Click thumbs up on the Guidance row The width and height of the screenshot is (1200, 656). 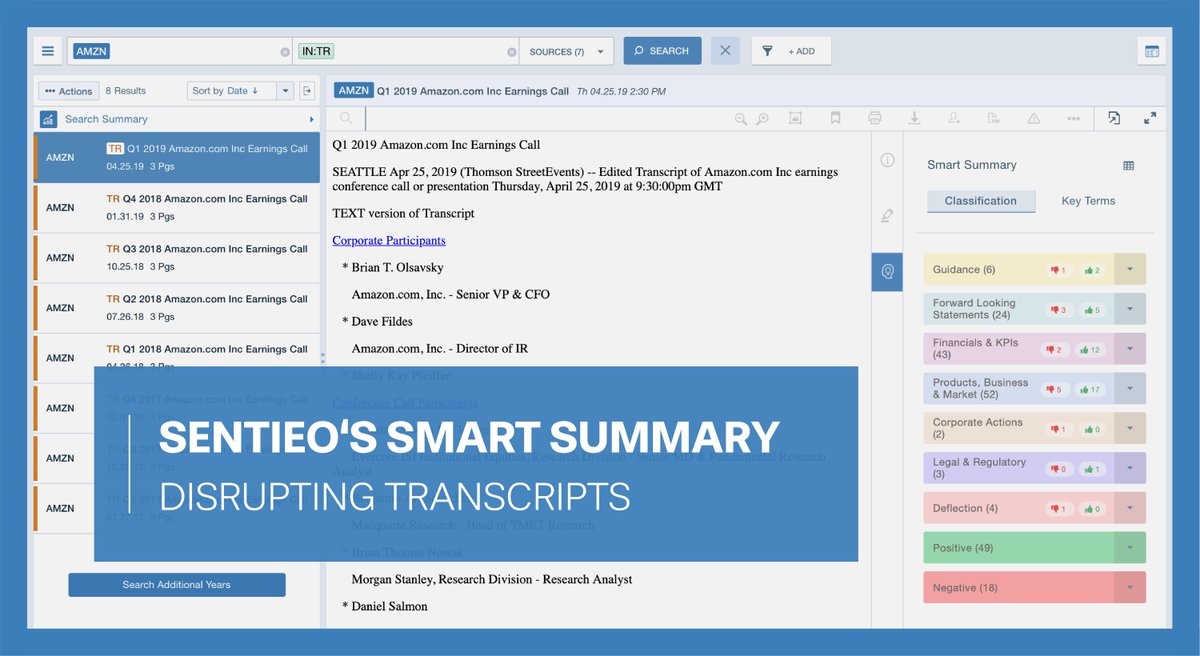pyautogui.click(x=1091, y=270)
